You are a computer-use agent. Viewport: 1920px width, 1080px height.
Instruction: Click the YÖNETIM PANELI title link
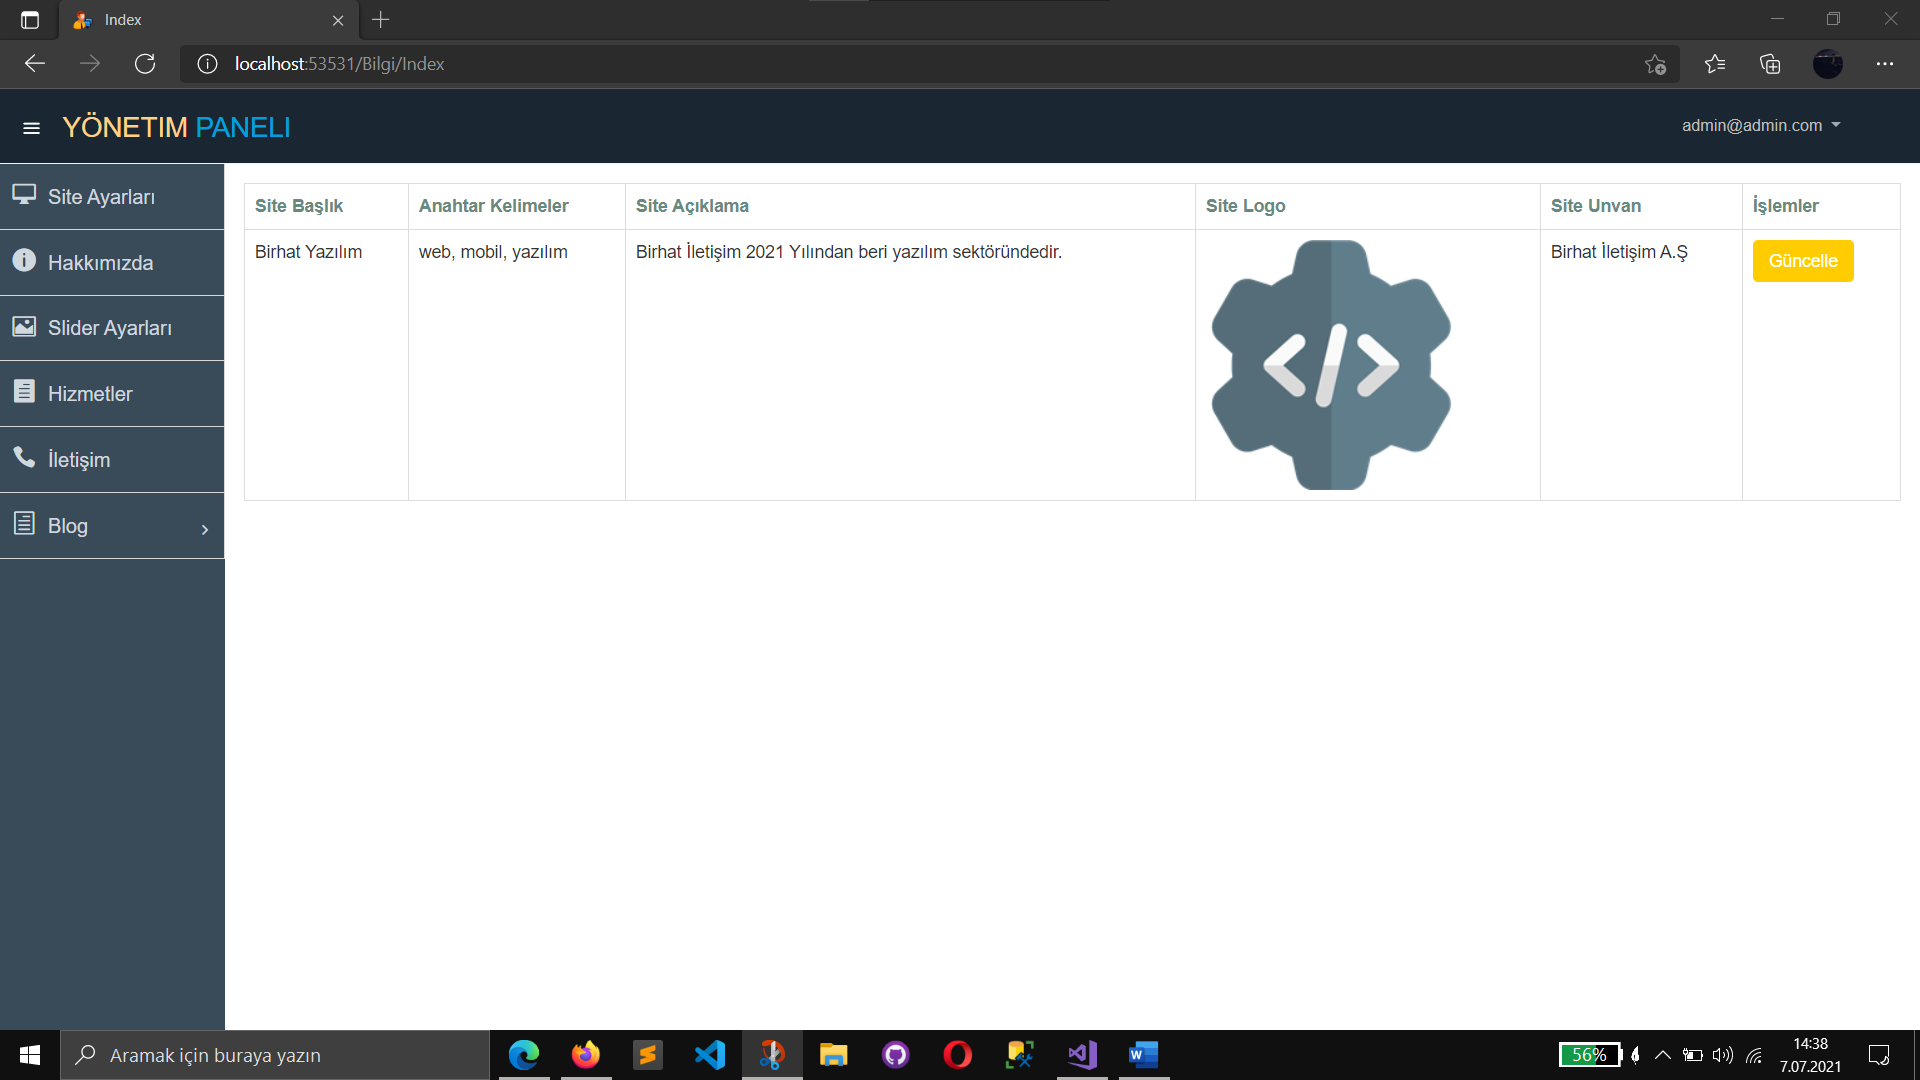click(x=176, y=128)
